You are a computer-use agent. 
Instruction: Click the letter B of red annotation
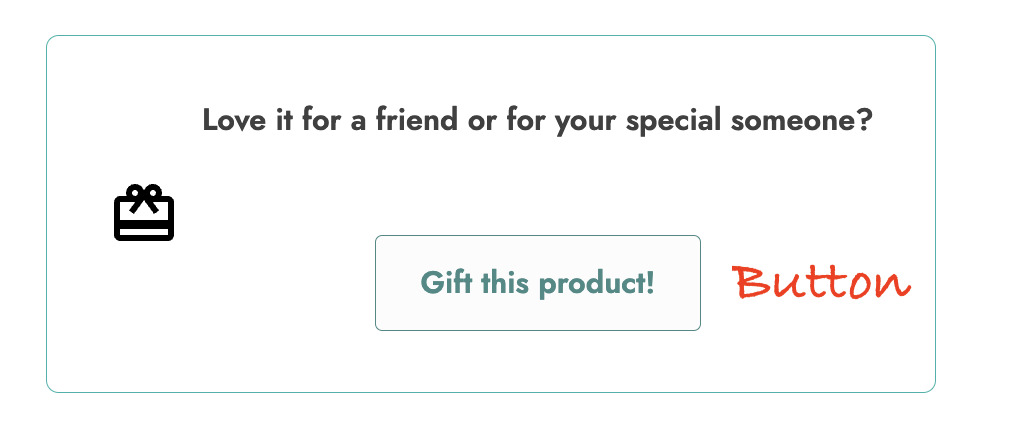click(x=751, y=281)
